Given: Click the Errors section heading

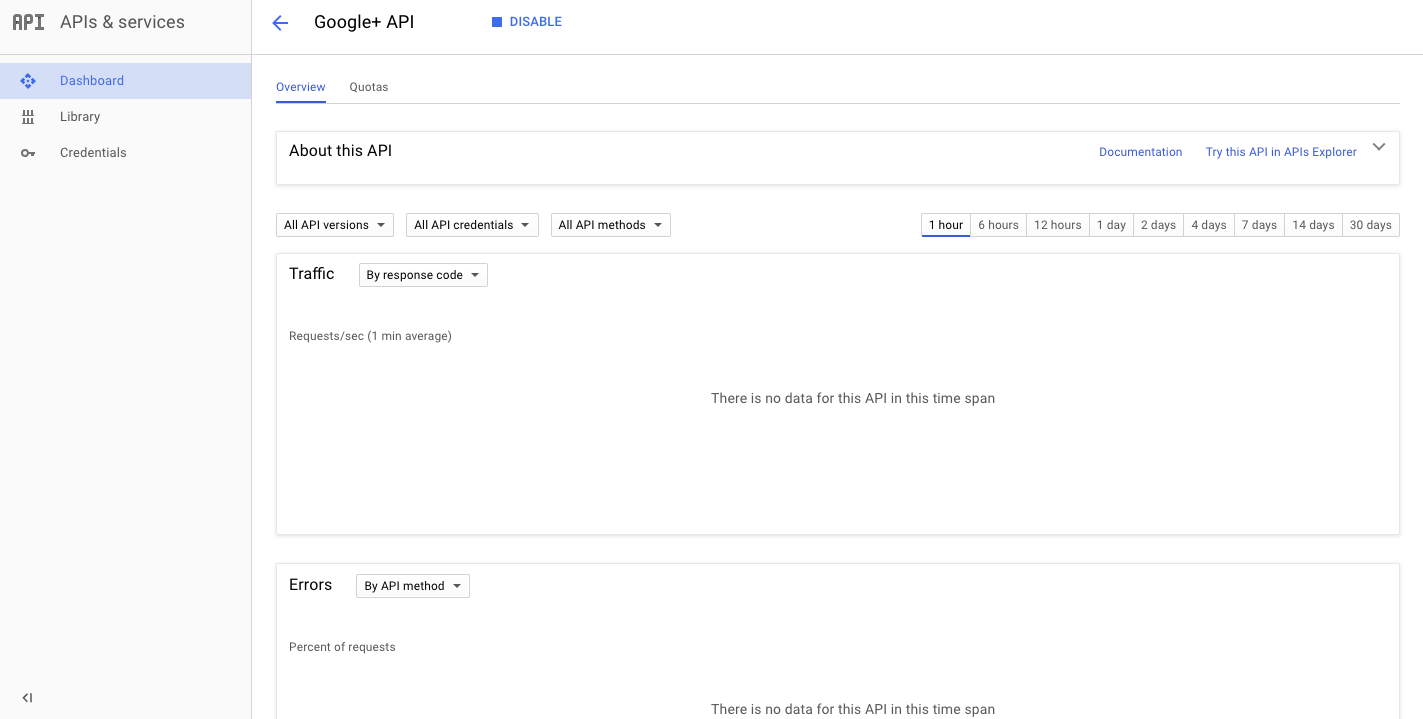Looking at the screenshot, I should click(310, 585).
